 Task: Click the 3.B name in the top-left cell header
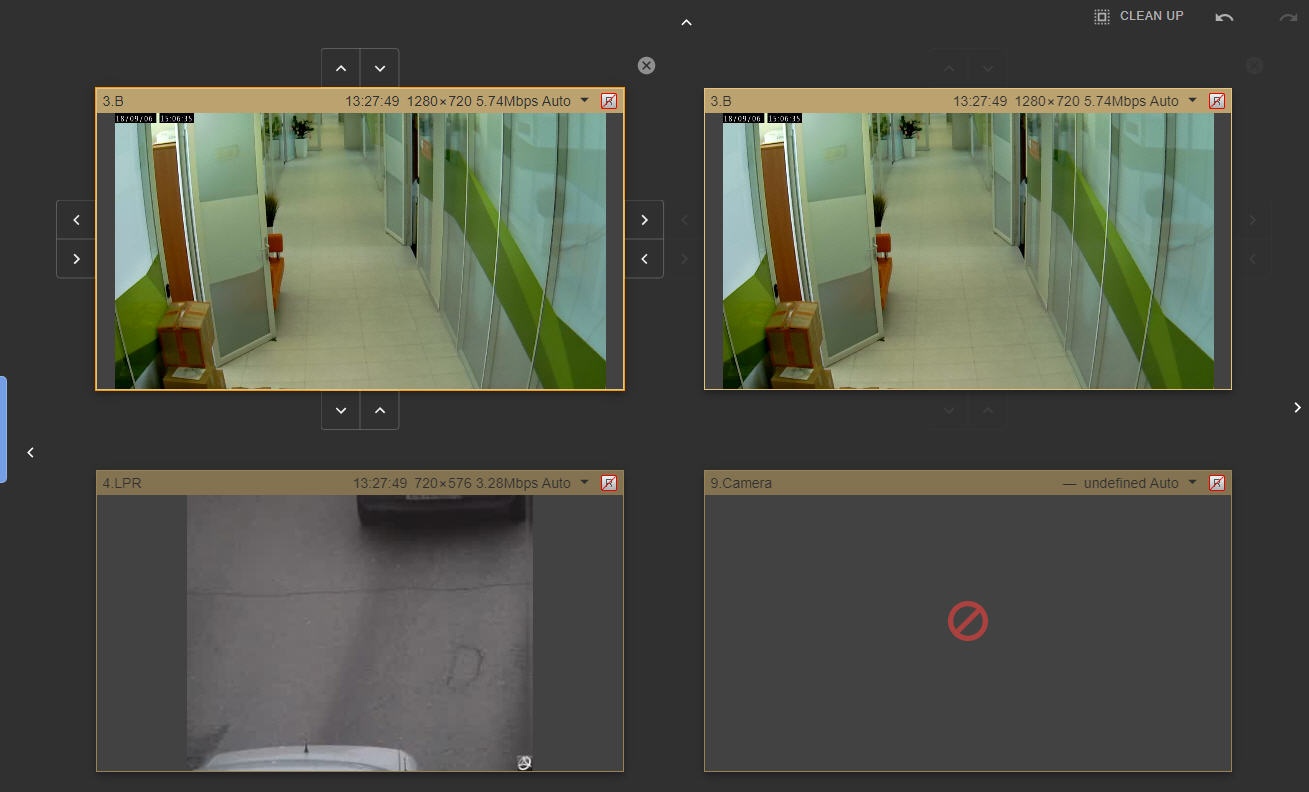pyautogui.click(x=113, y=101)
